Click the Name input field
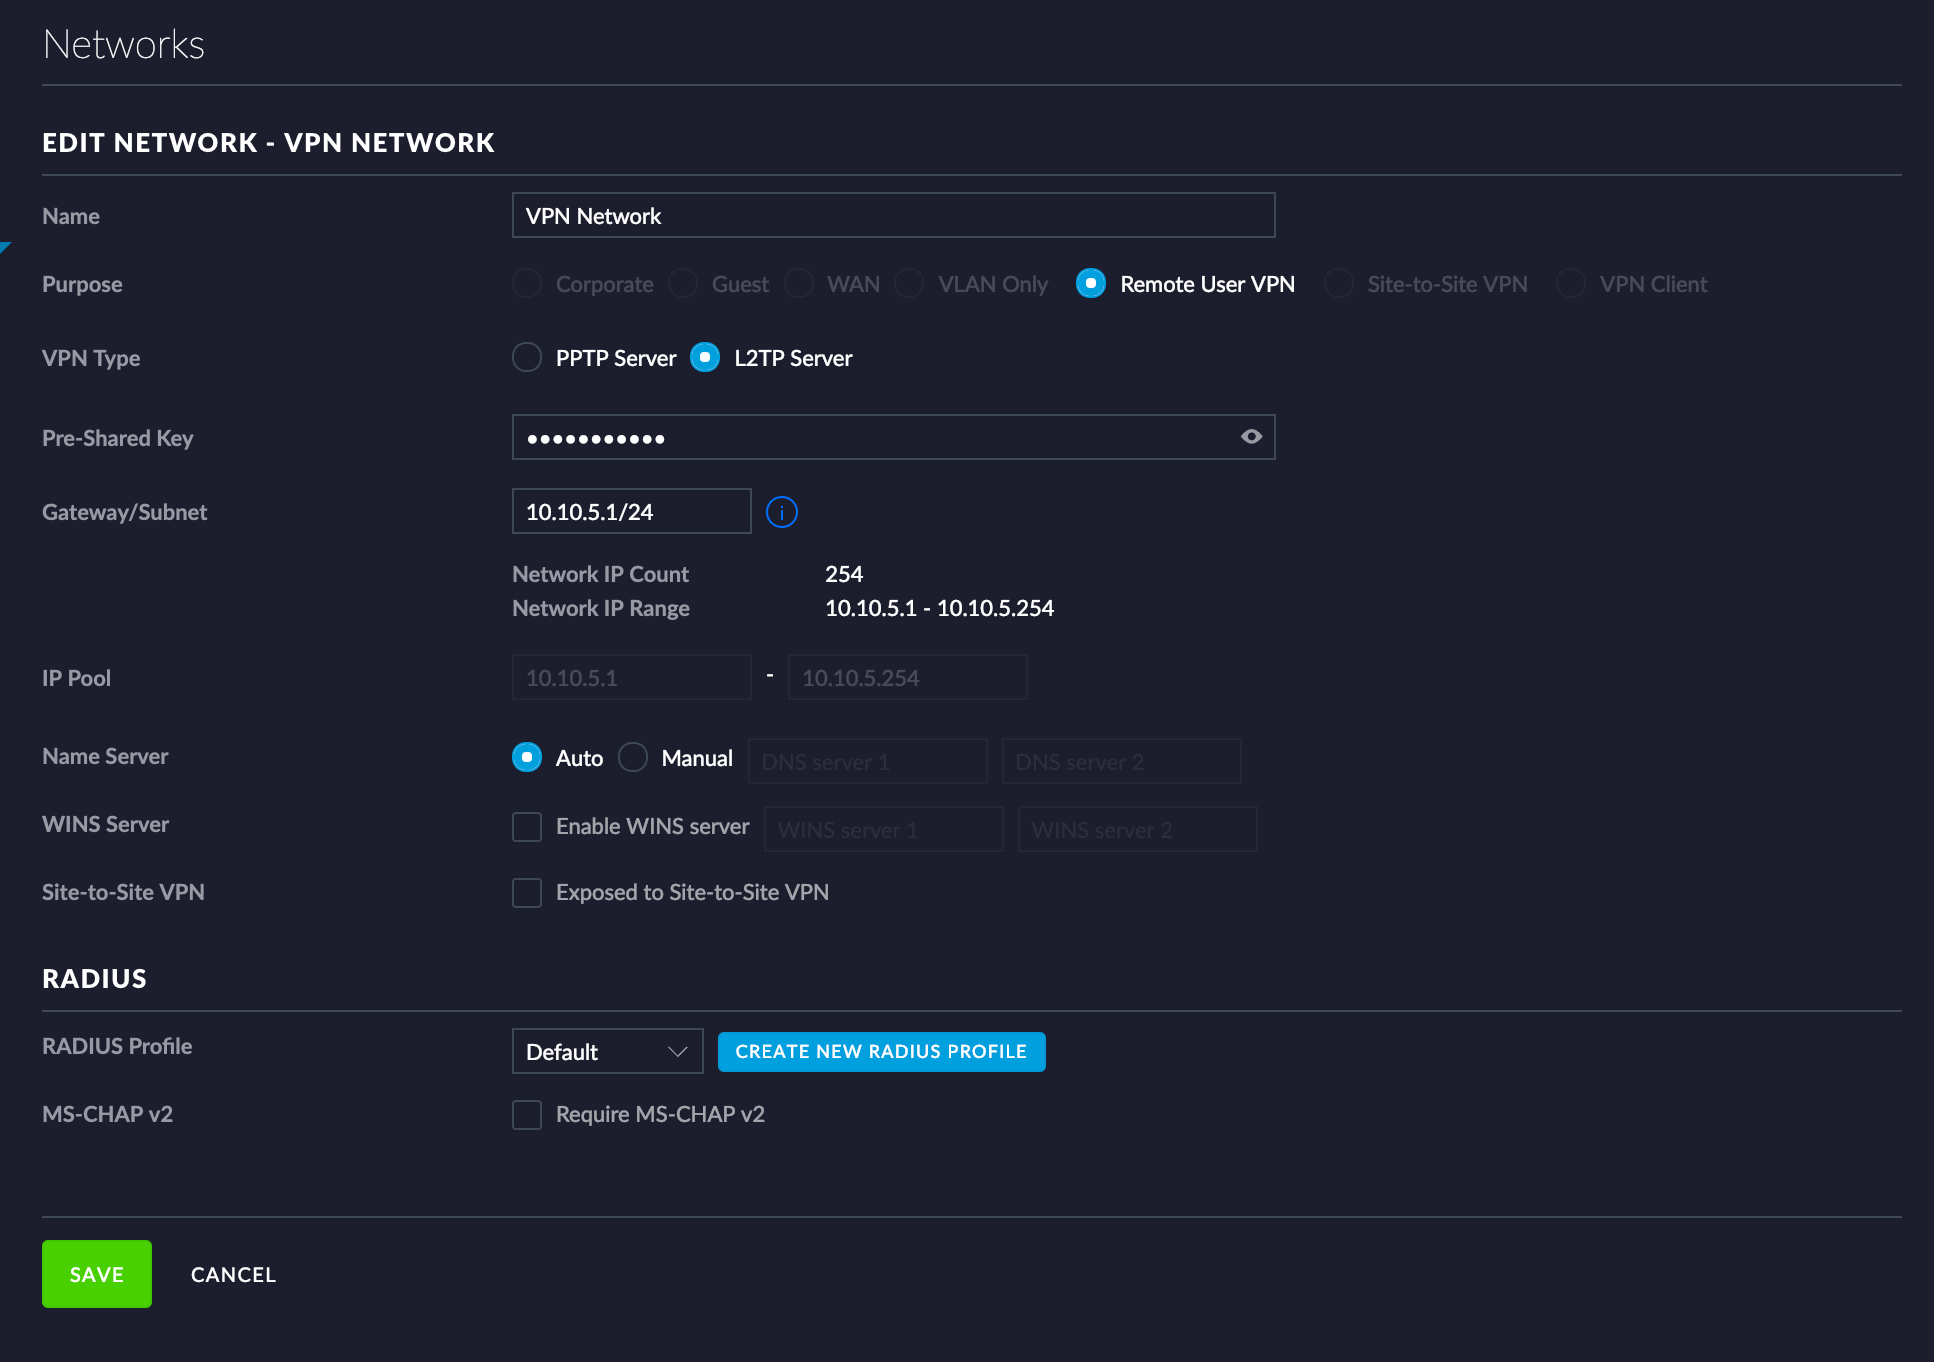The height and width of the screenshot is (1362, 1934). coord(893,216)
